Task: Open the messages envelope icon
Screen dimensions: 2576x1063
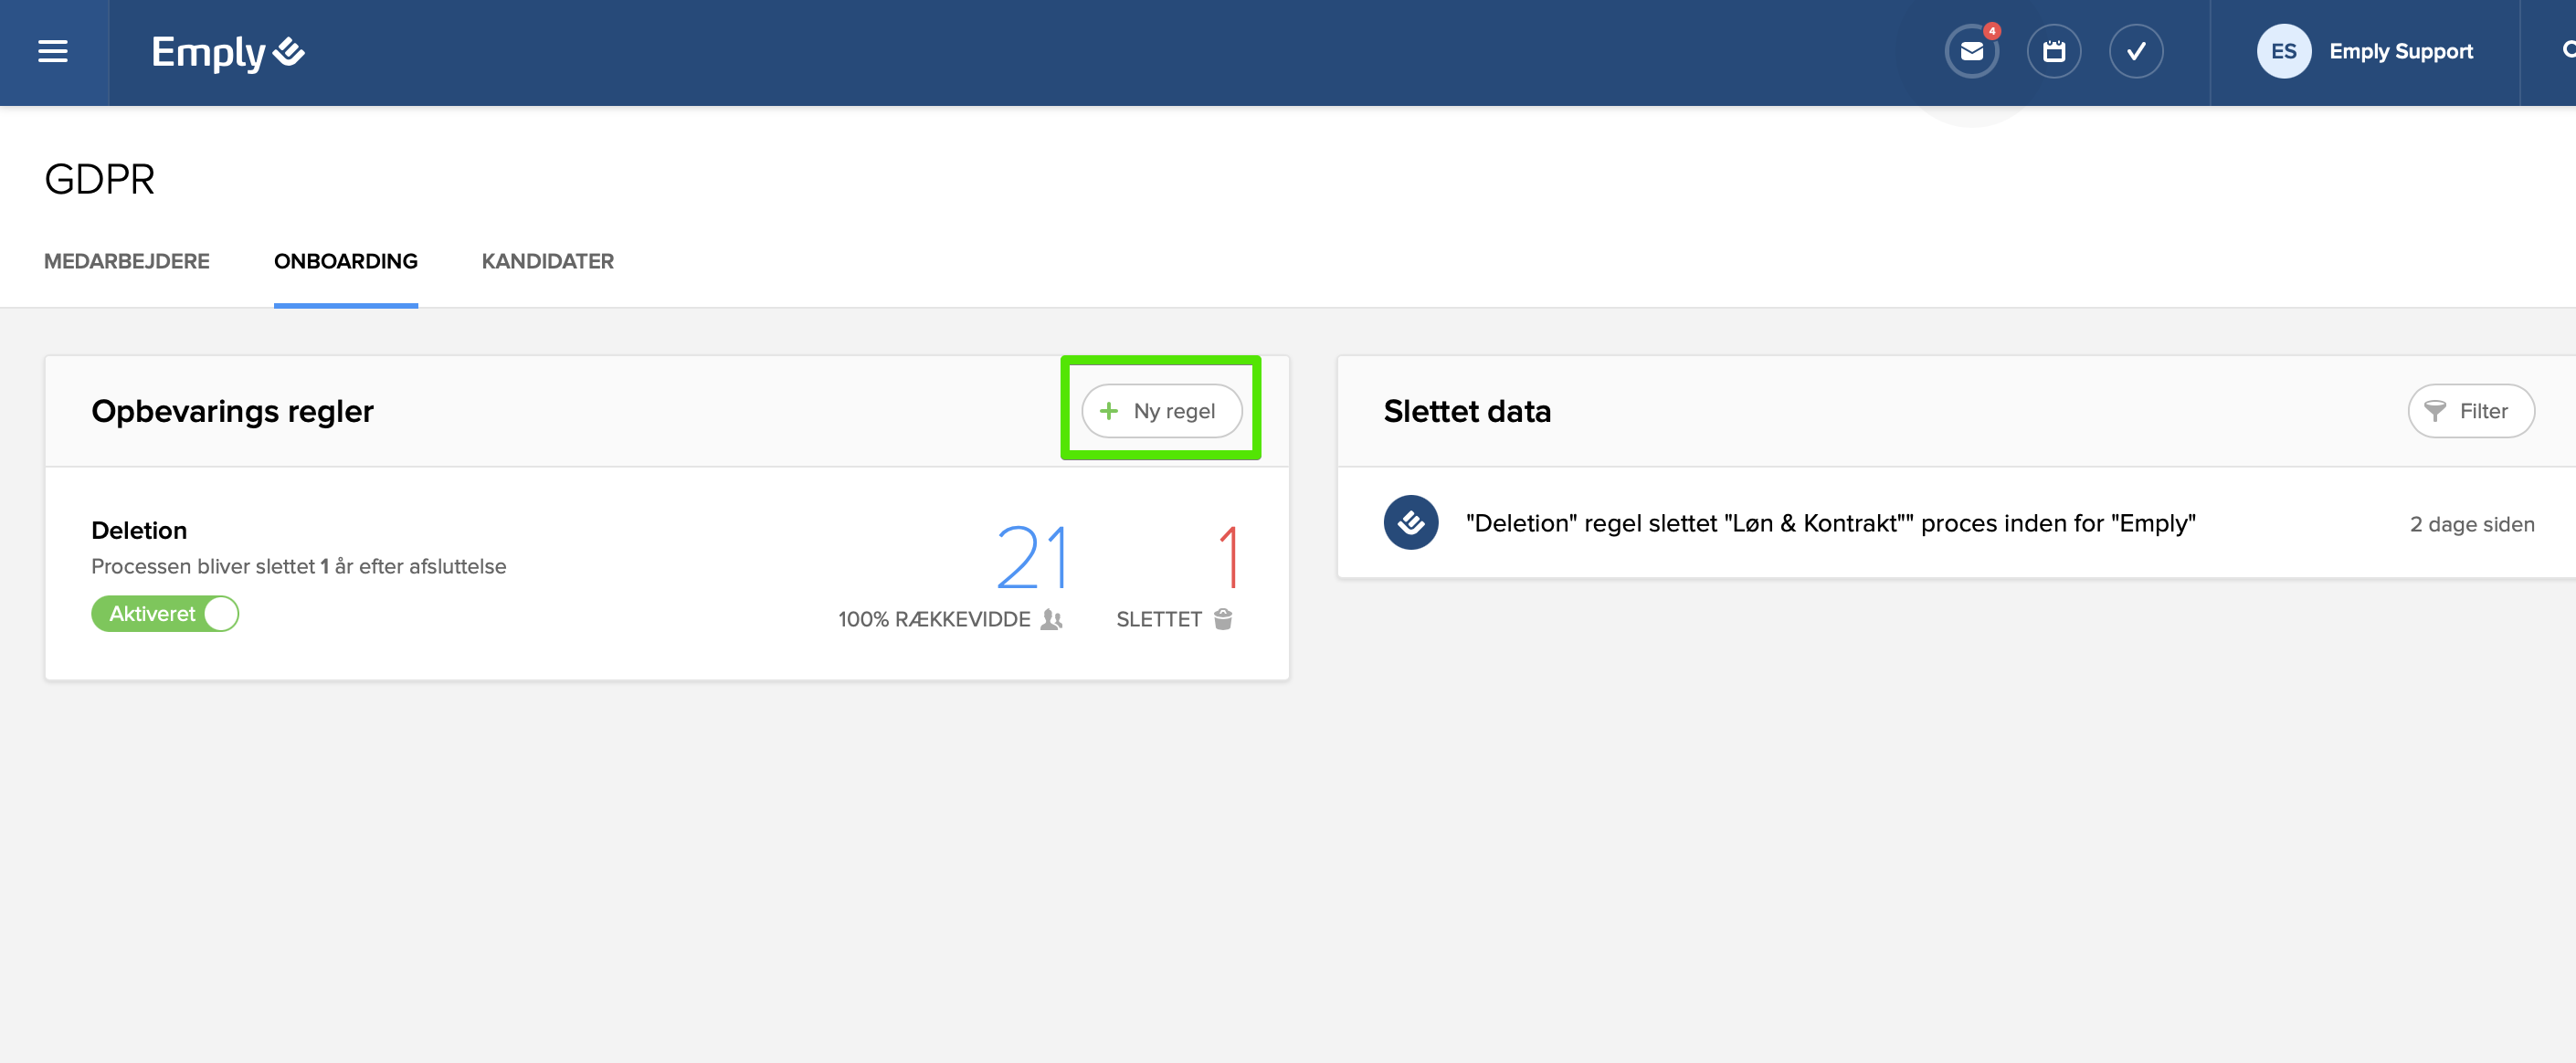Action: (x=1971, y=52)
